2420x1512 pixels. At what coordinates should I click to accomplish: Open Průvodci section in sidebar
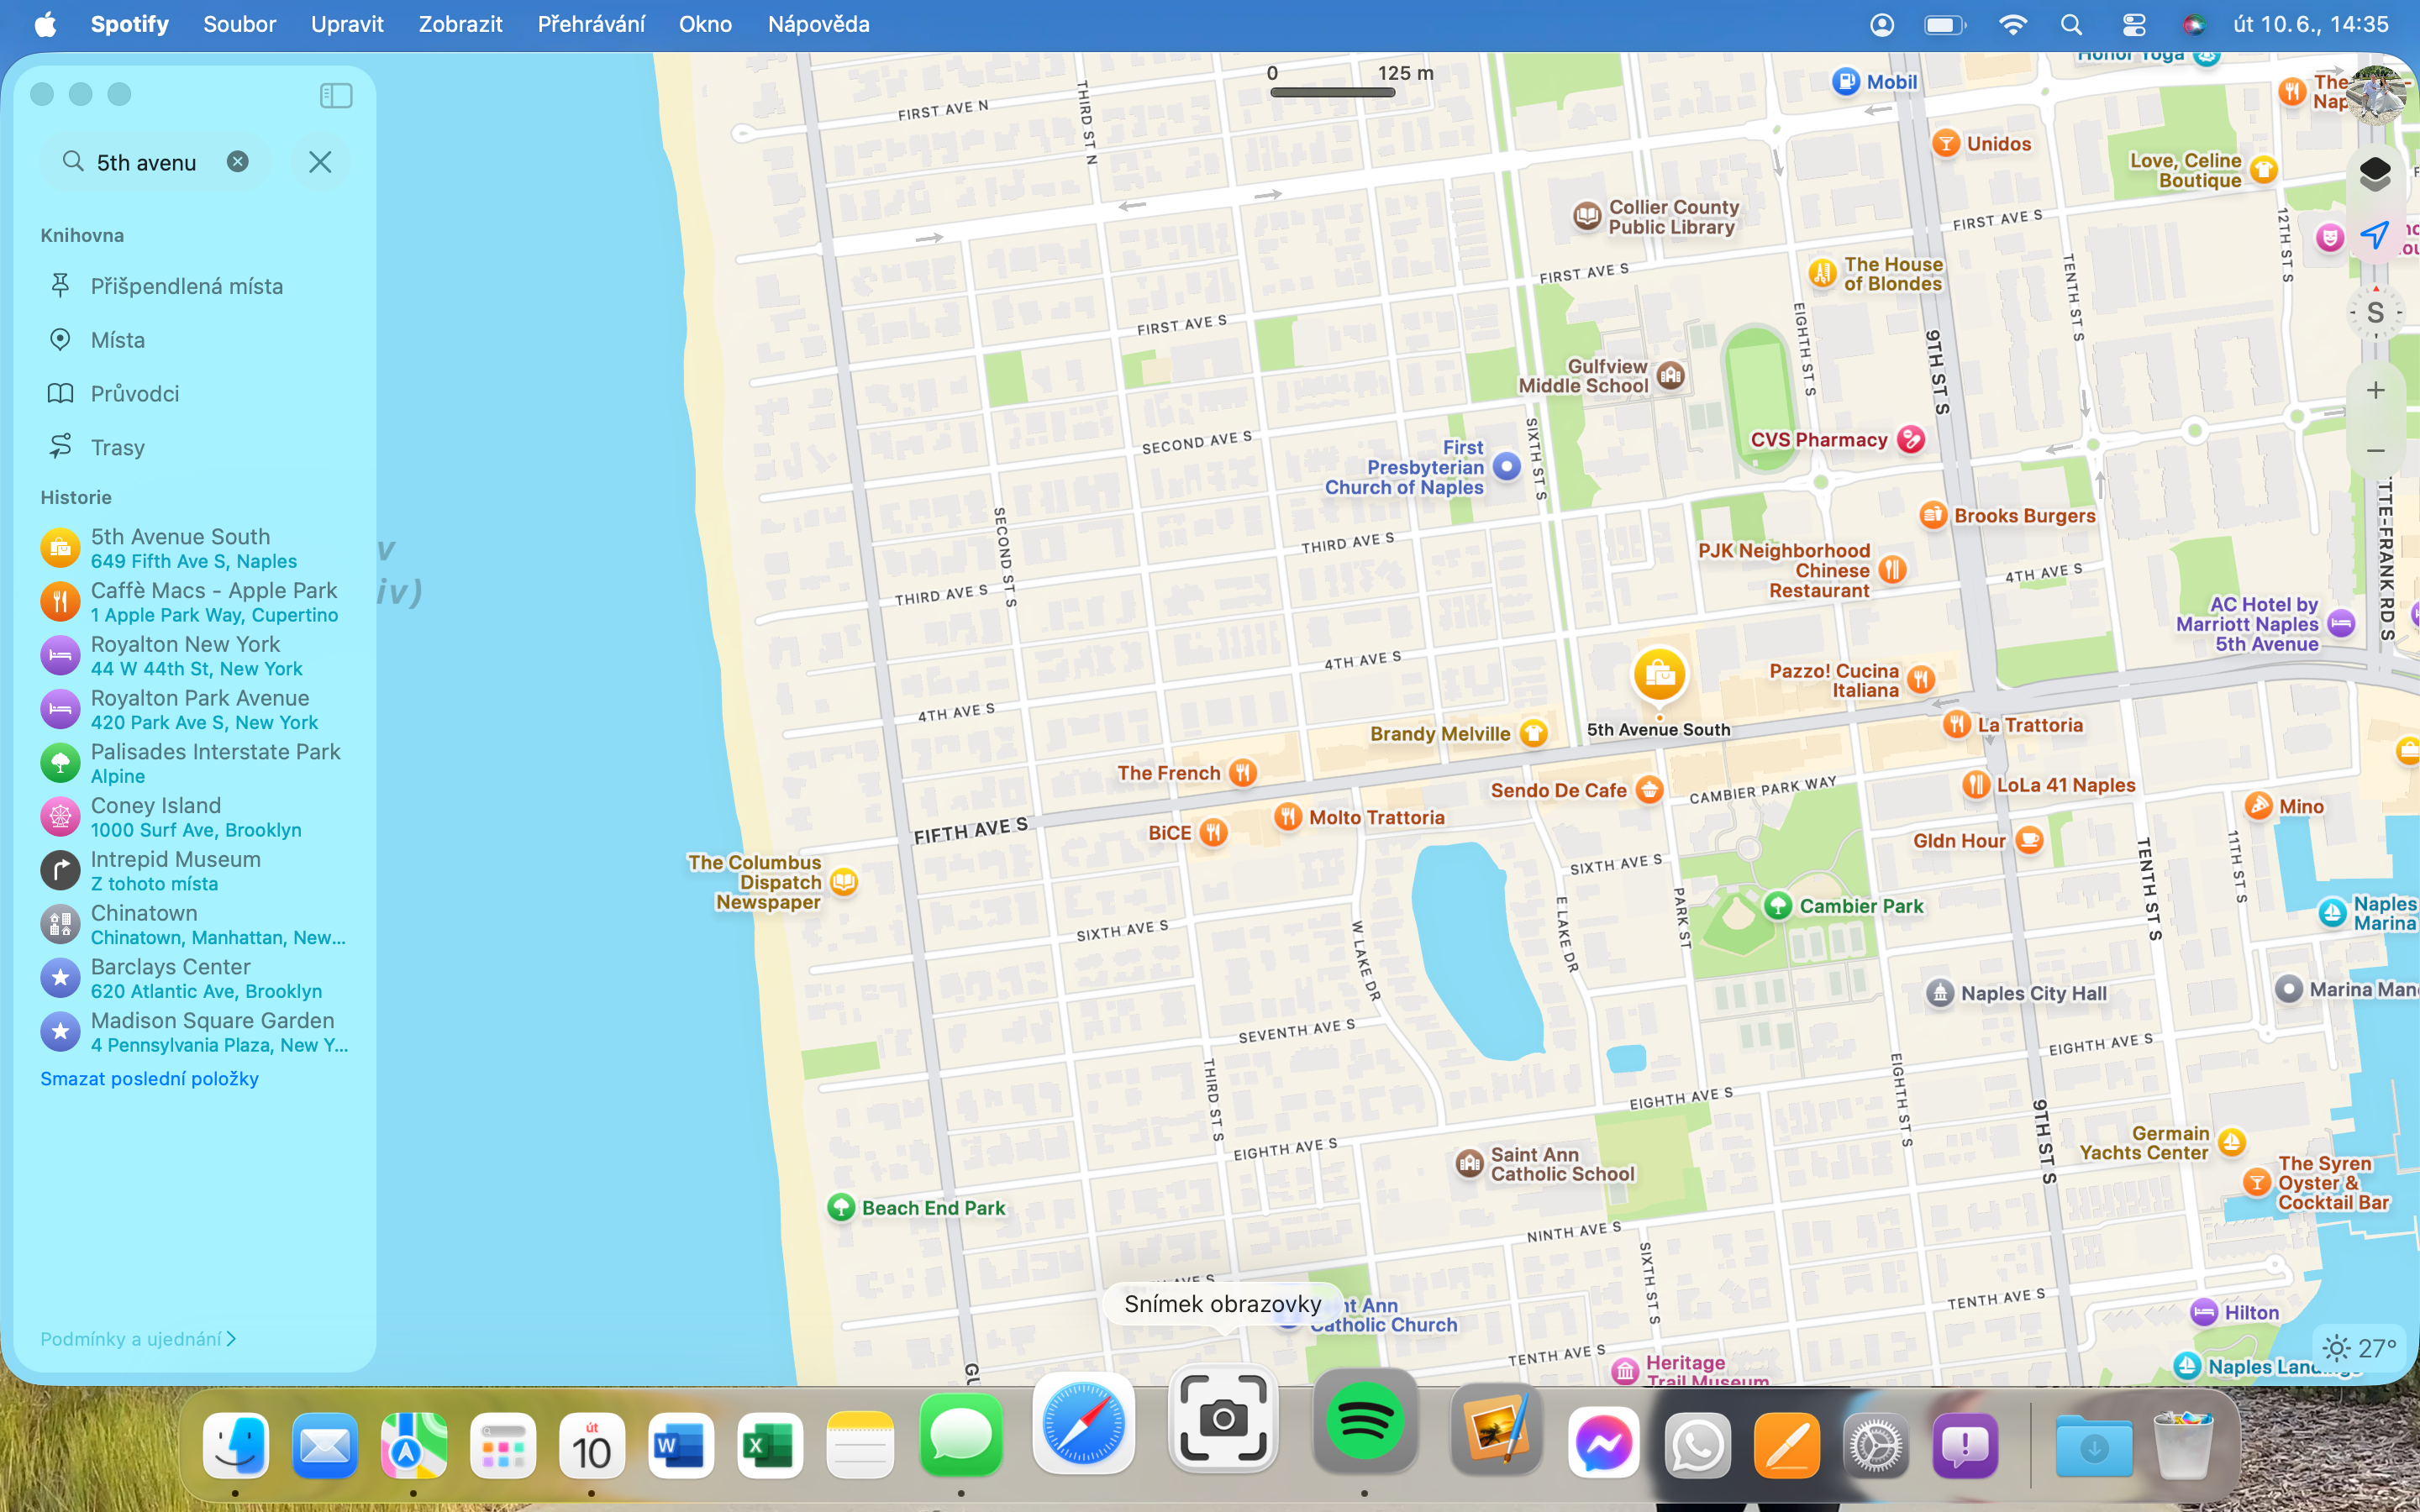point(135,394)
